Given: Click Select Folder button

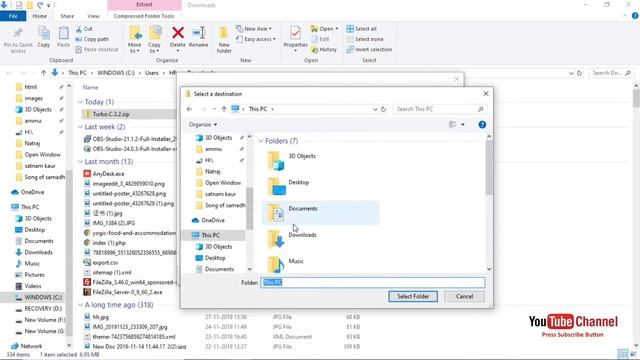Looking at the screenshot, I should 413,296.
